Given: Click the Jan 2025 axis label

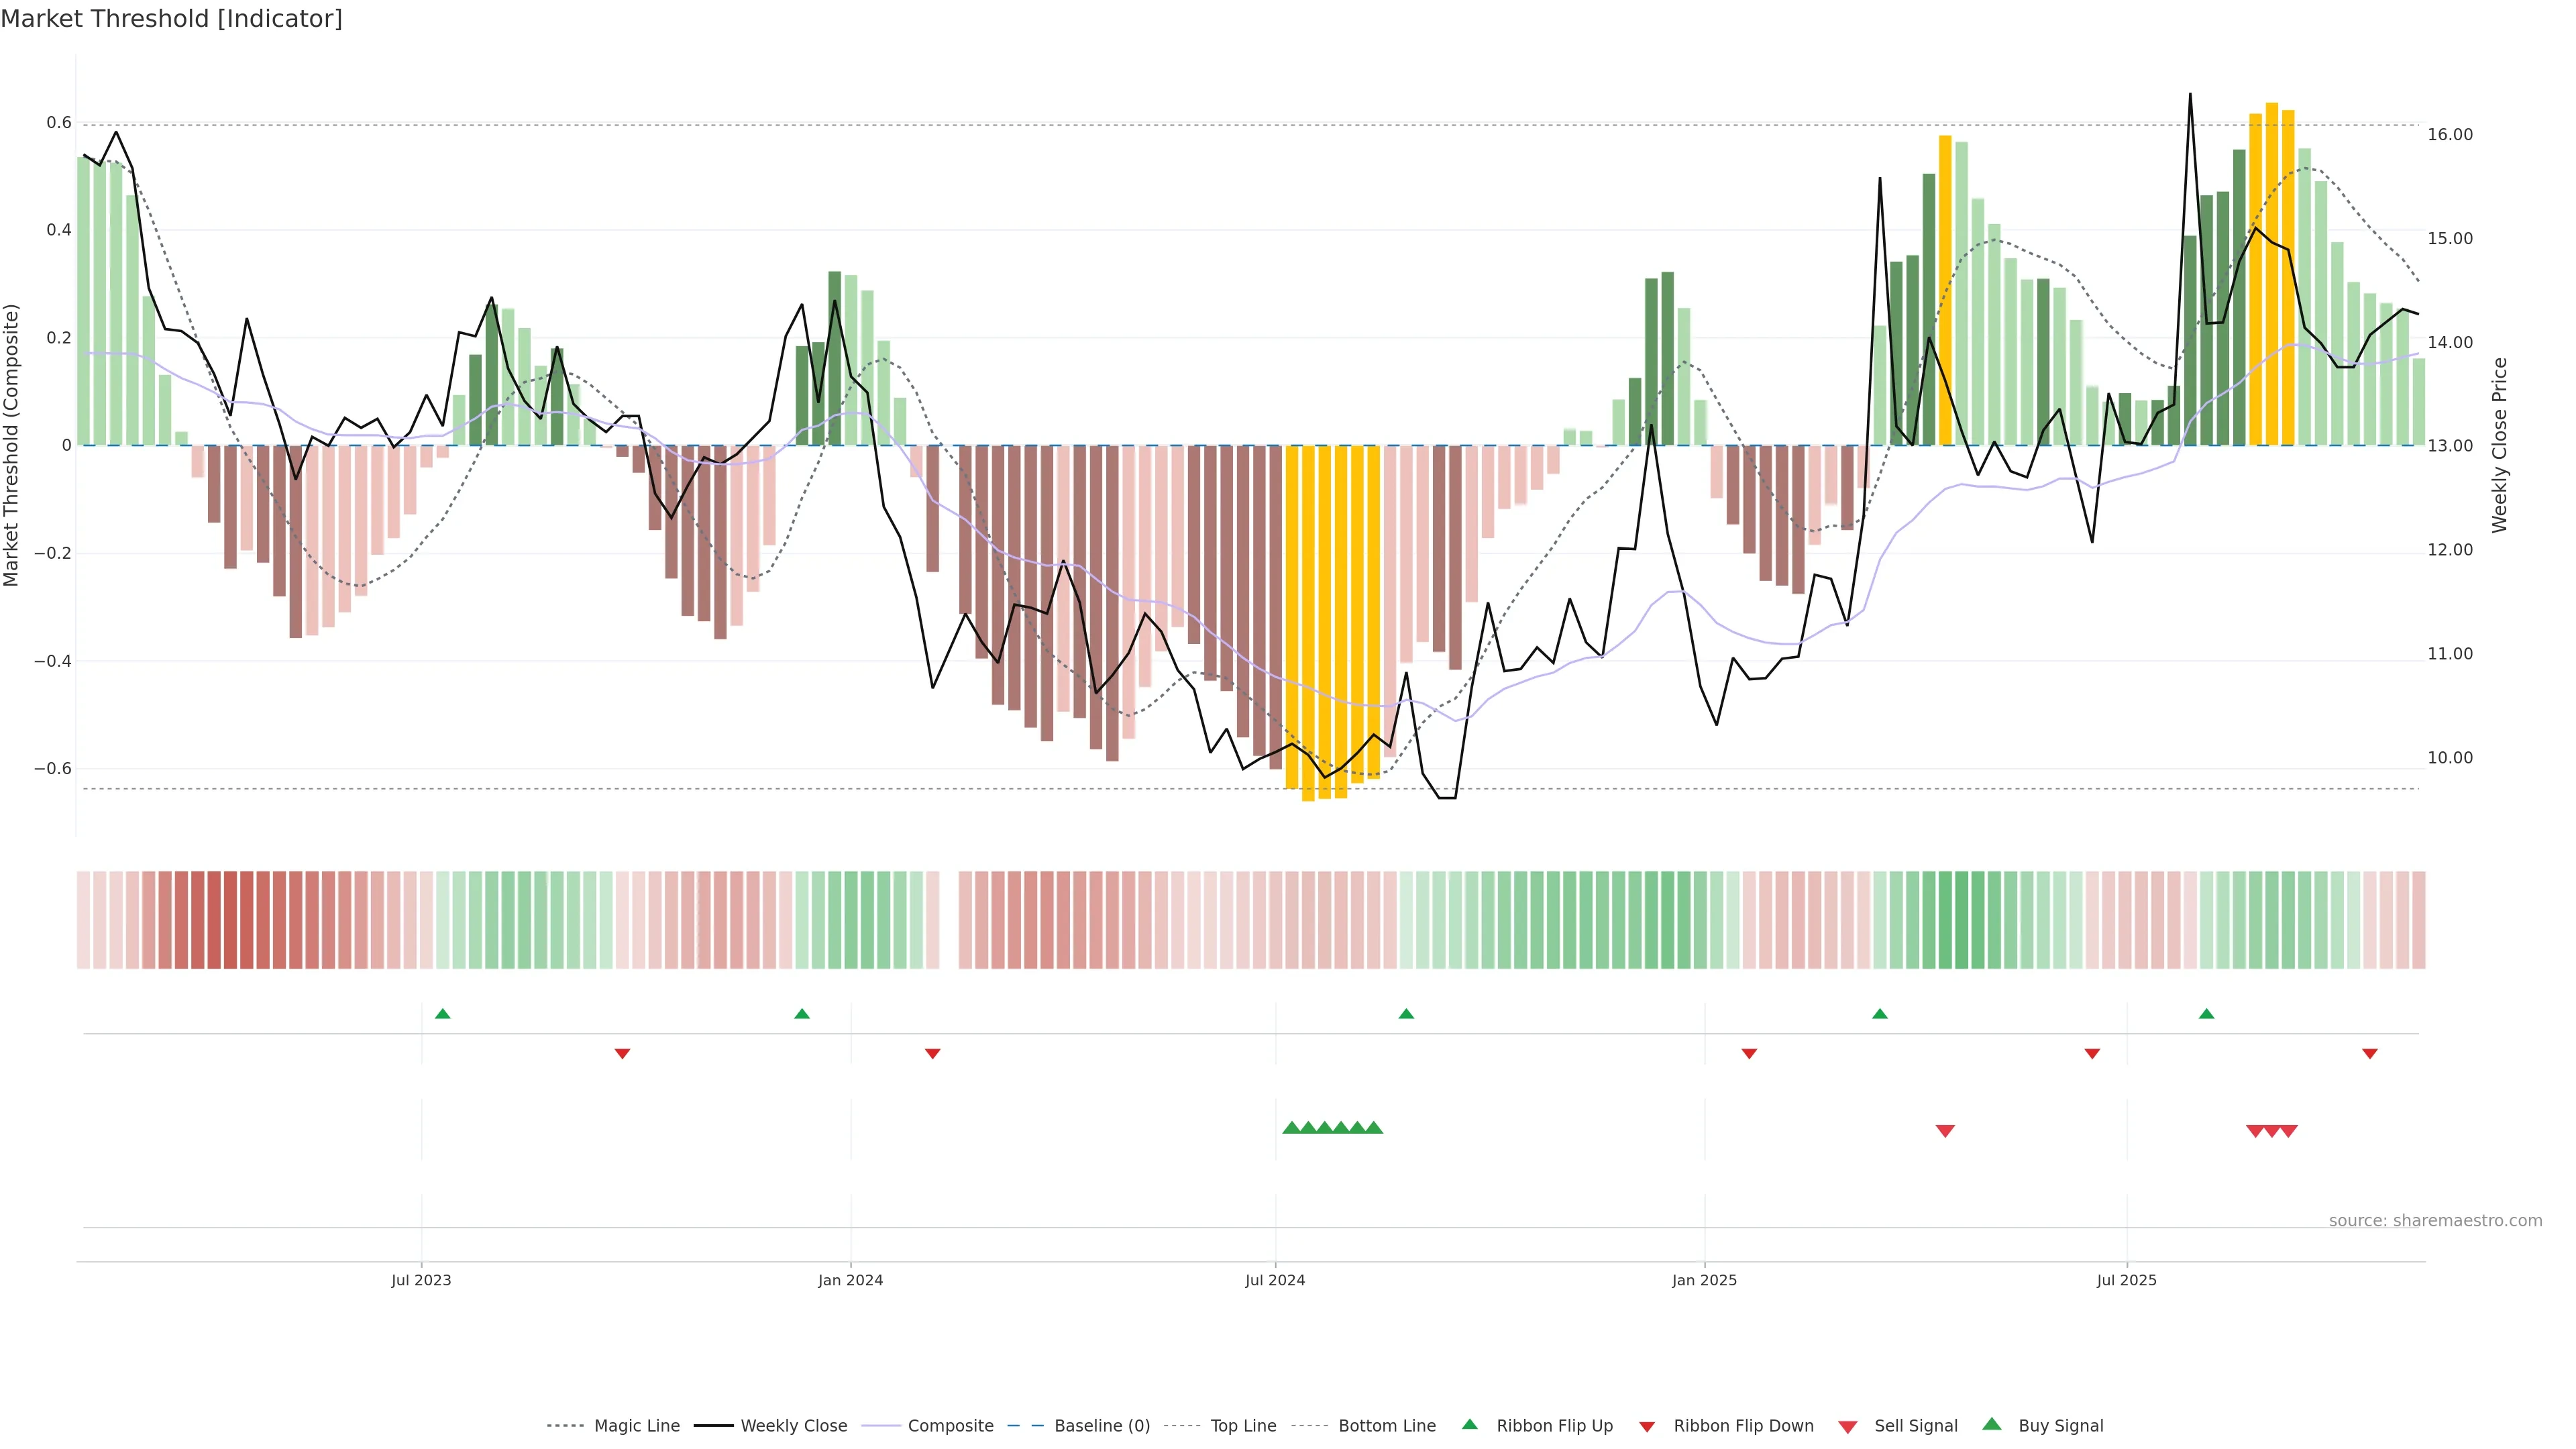Looking at the screenshot, I should point(1704,1280).
